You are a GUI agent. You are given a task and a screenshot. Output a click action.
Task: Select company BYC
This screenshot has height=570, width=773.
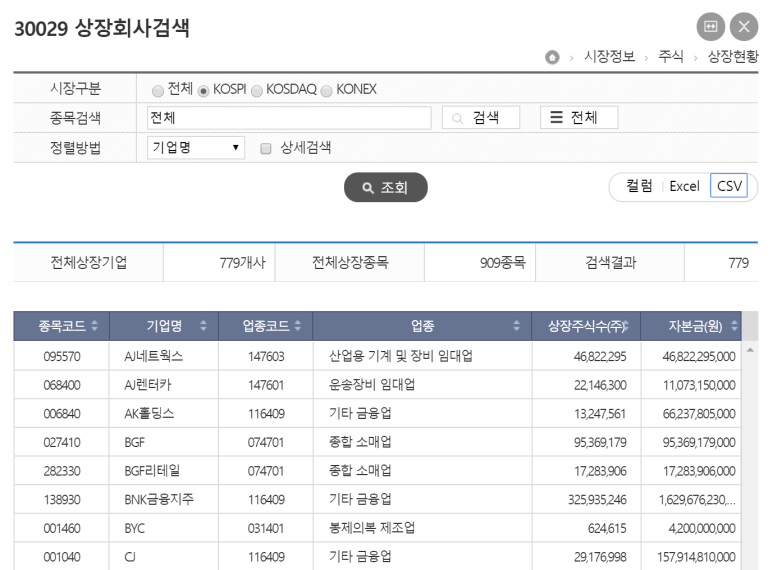(x=135, y=528)
